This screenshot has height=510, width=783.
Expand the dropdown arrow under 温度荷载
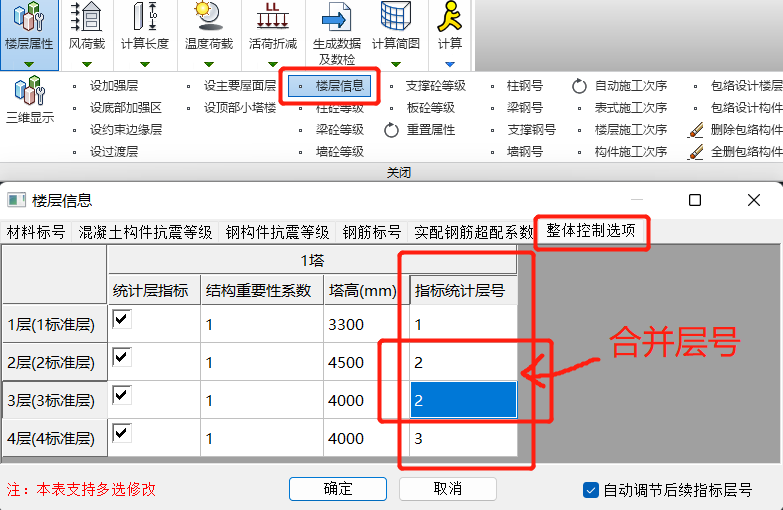209,64
